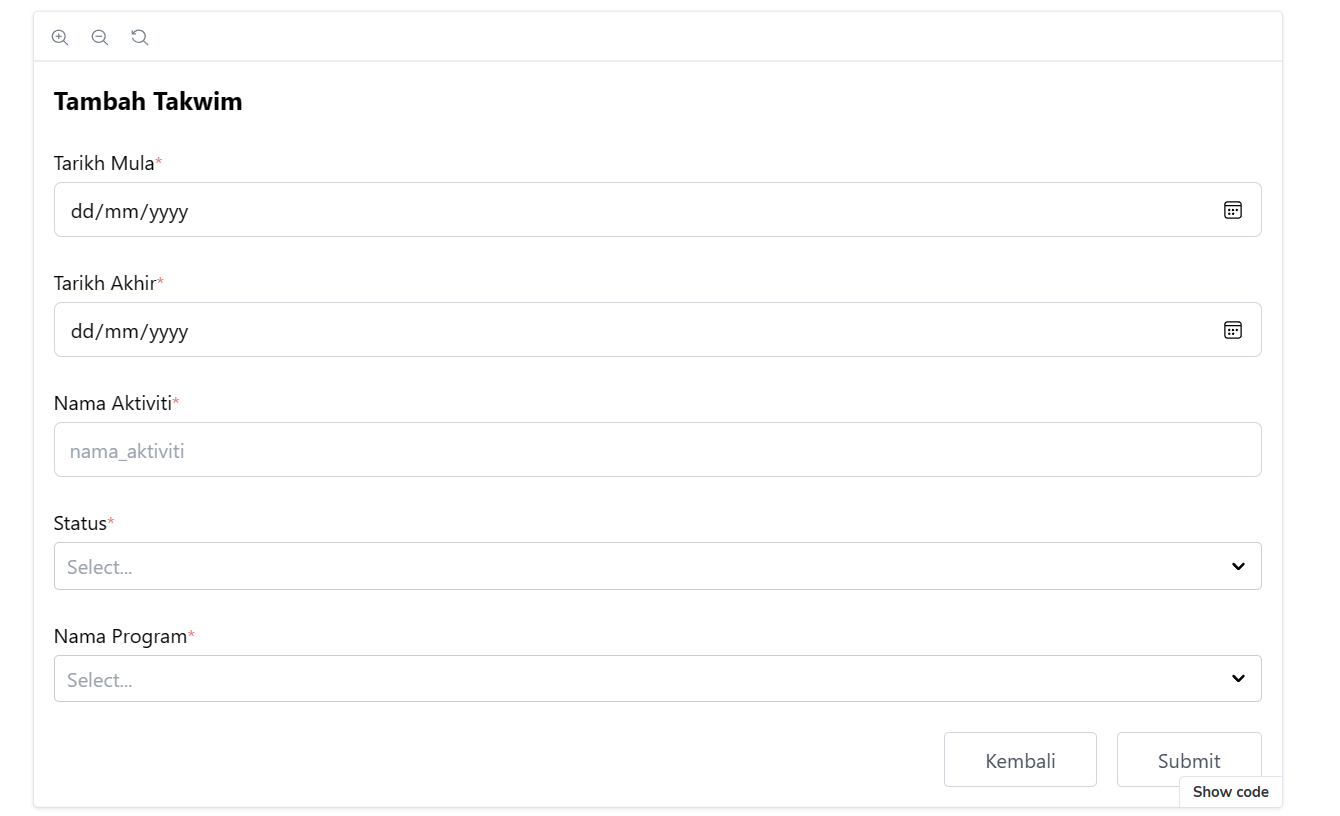Click the Status dropdown chevron arrow

(1238, 566)
